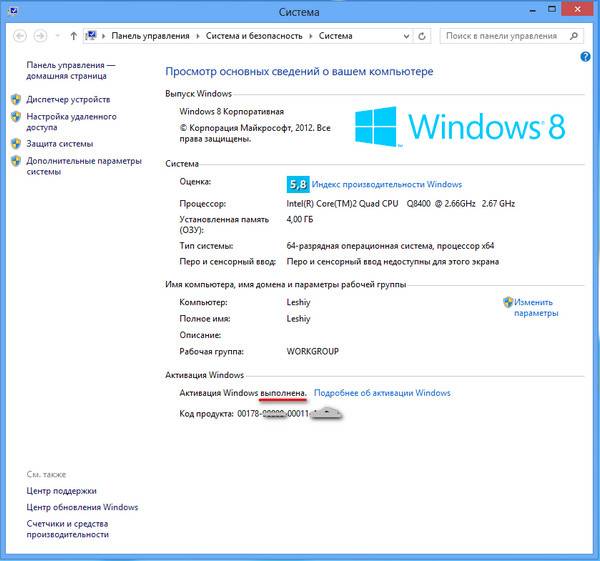Expand the chevron after Панель управления
This screenshot has width=600, height=561.
click(198, 36)
